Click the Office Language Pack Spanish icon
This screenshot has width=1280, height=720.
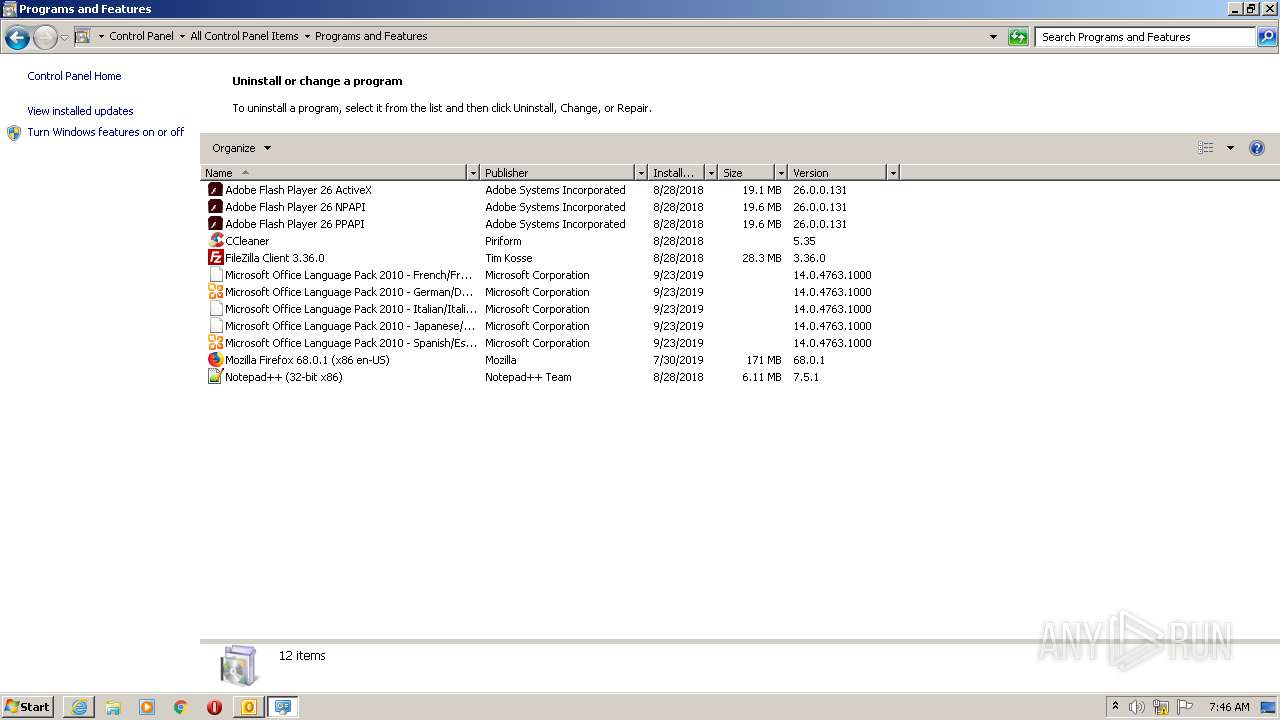pyautogui.click(x=215, y=343)
